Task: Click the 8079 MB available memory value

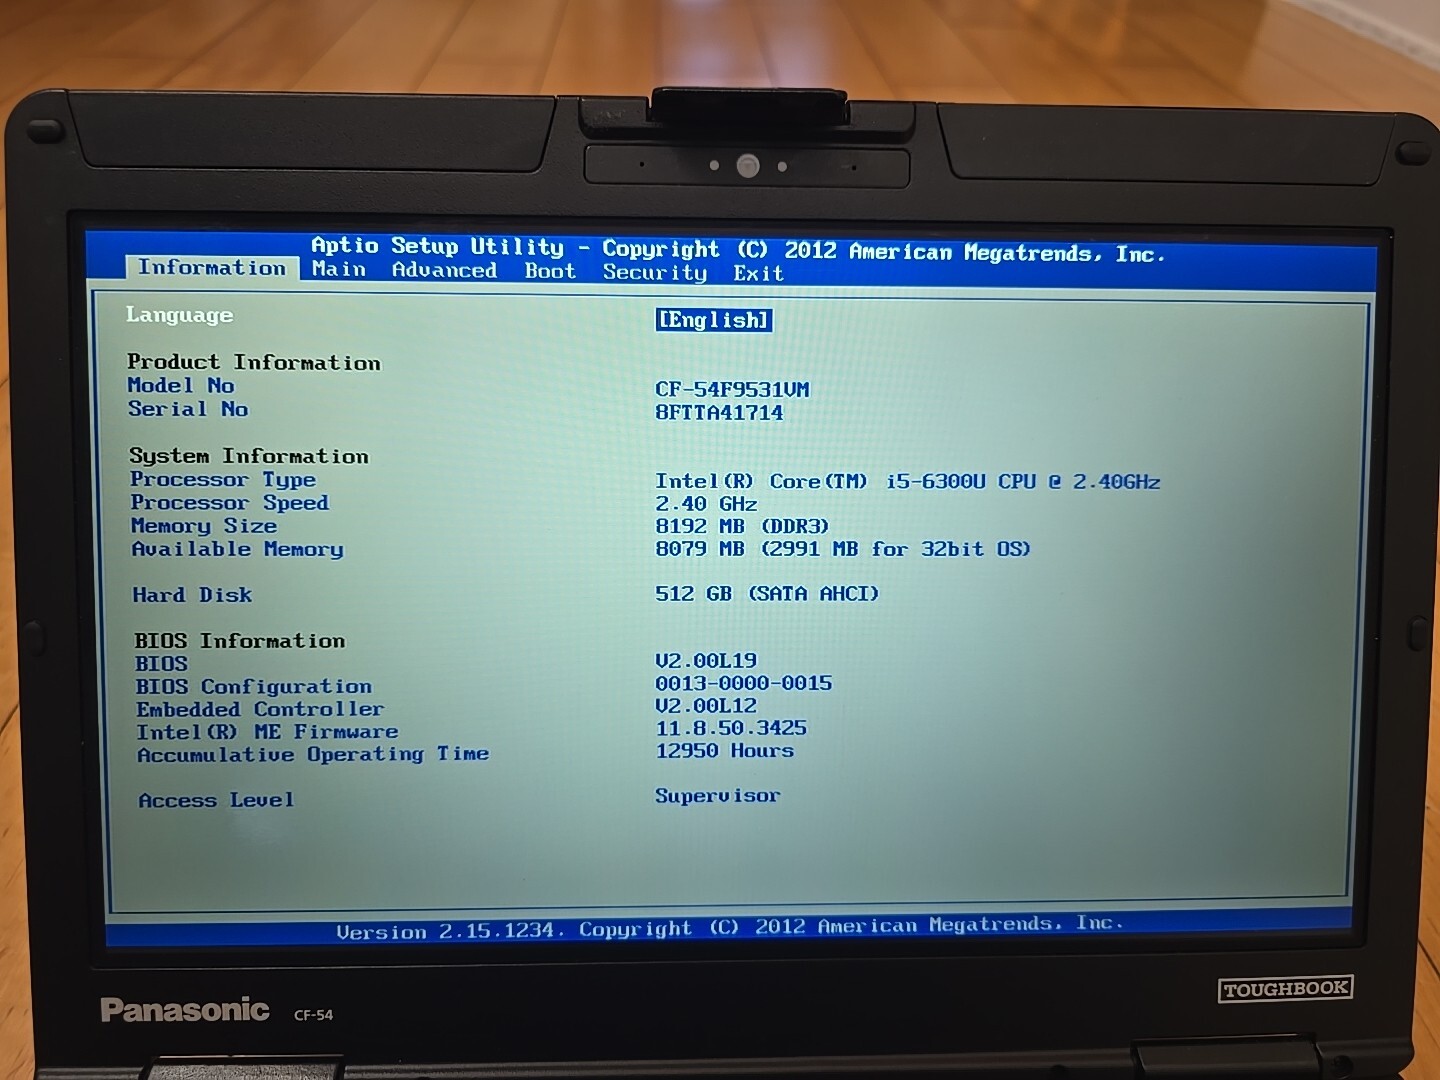Action: tap(843, 548)
